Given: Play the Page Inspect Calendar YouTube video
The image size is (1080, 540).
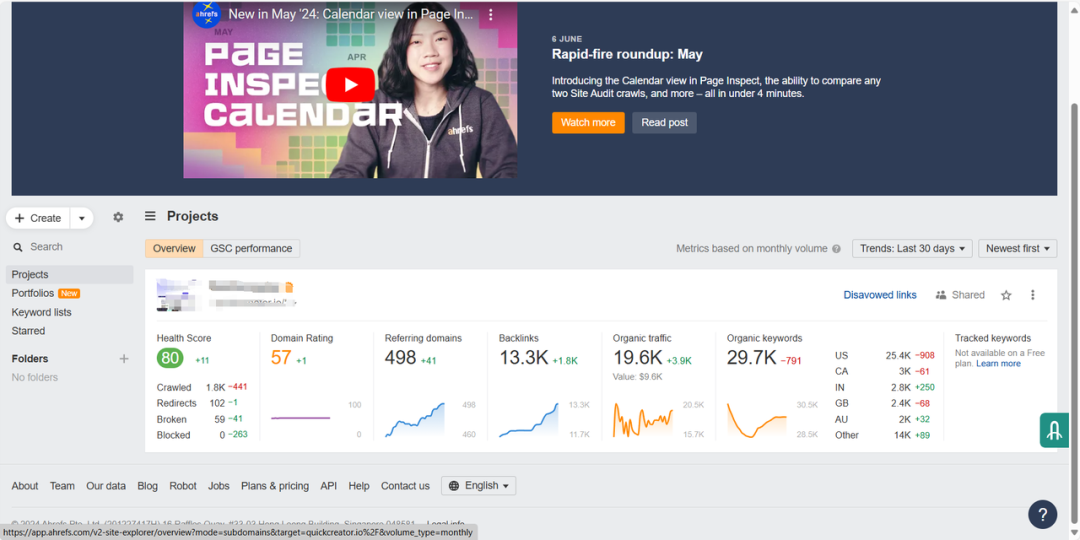Looking at the screenshot, I should pos(350,85).
